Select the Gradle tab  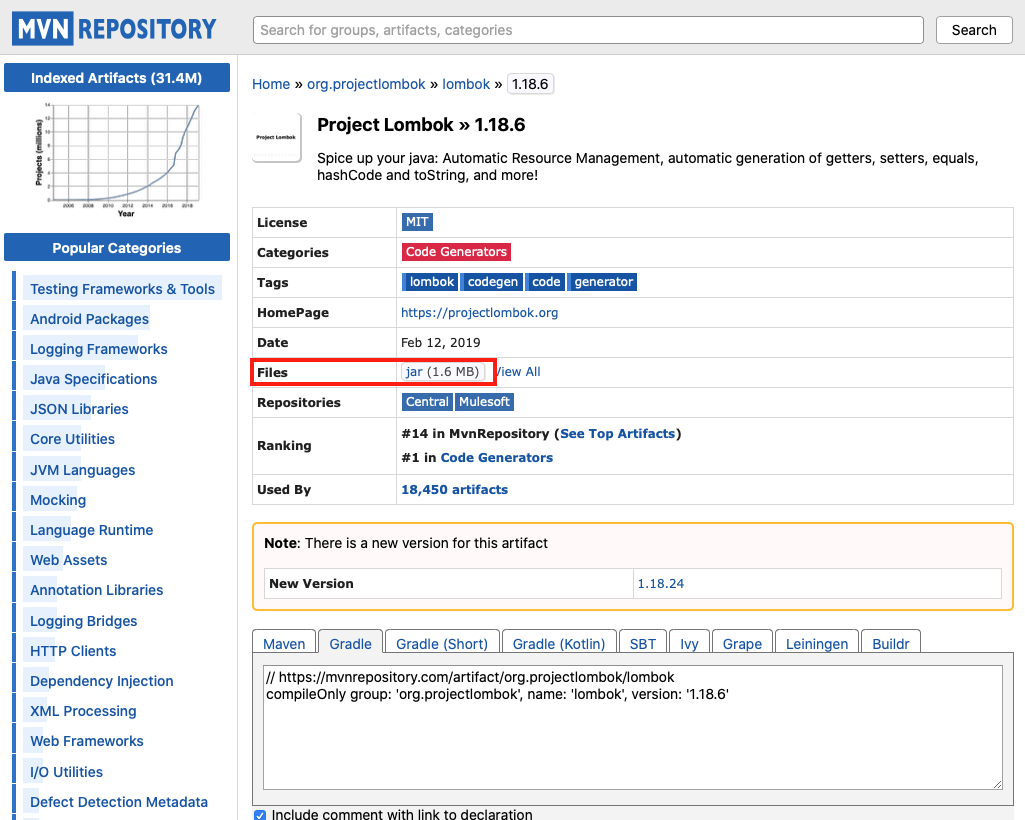pyautogui.click(x=350, y=643)
